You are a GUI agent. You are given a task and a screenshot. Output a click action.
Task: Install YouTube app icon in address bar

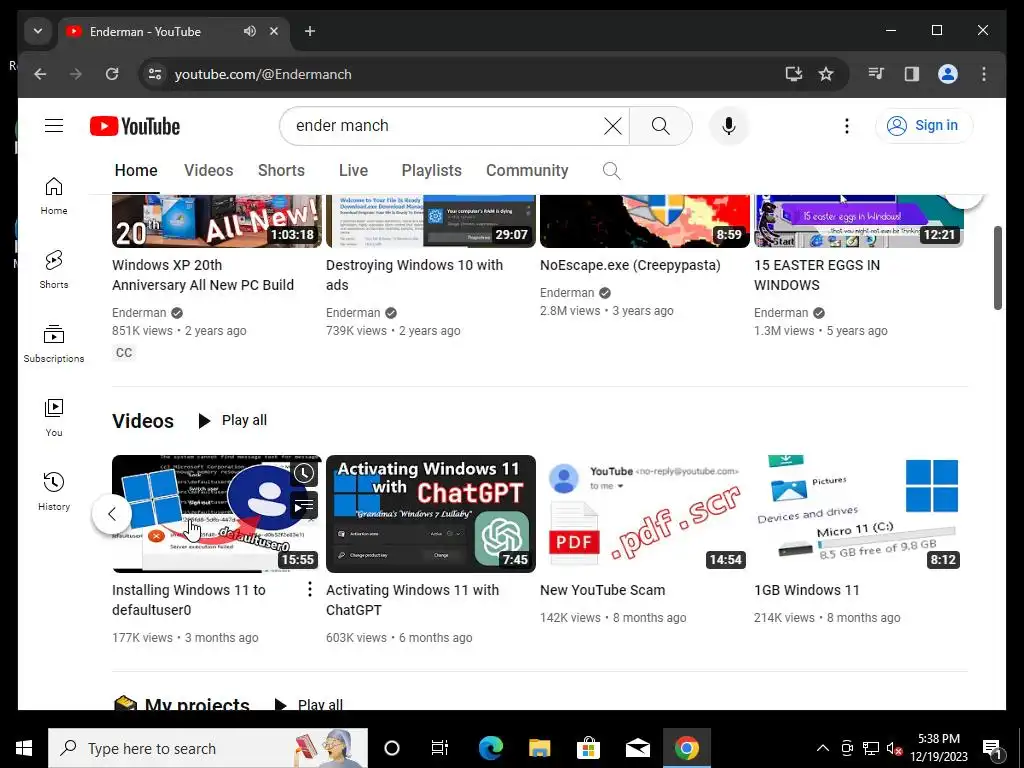point(793,74)
